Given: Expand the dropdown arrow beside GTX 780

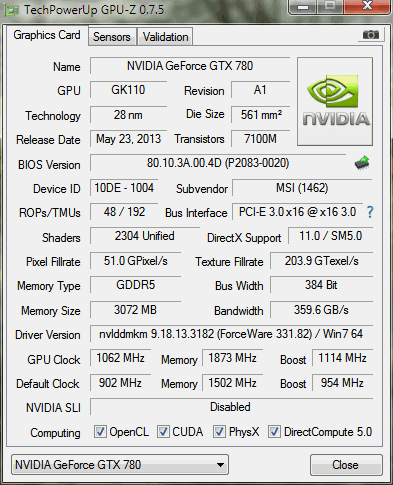Looking at the screenshot, I should (220, 465).
